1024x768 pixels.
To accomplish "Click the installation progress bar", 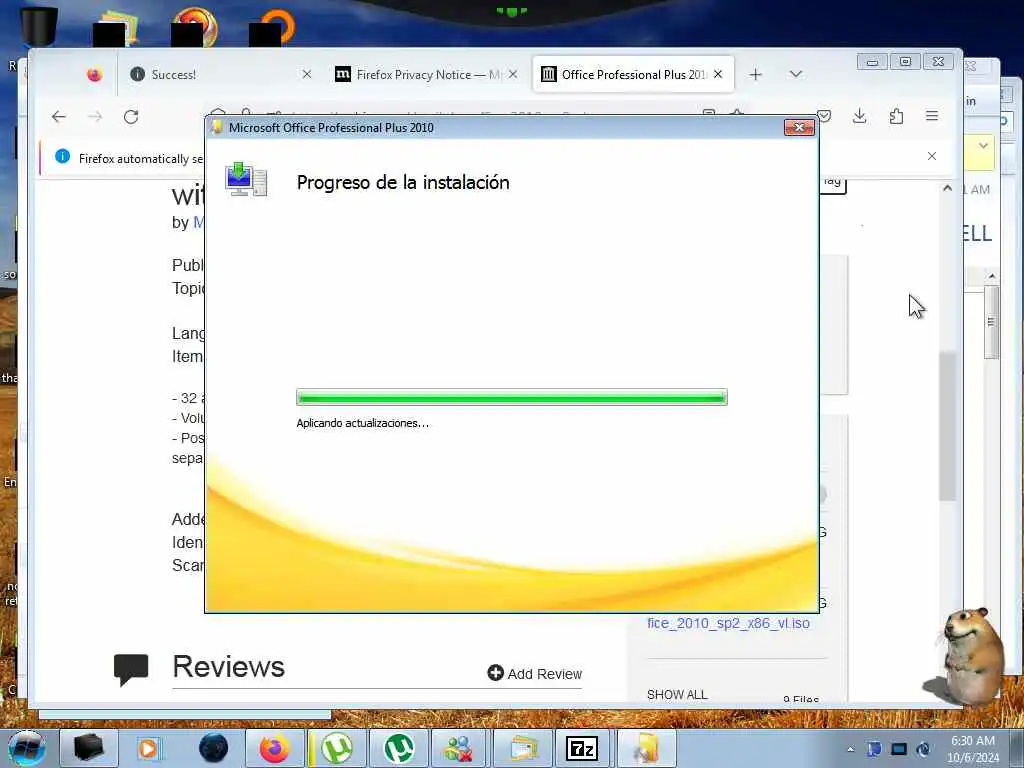I will tap(511, 397).
